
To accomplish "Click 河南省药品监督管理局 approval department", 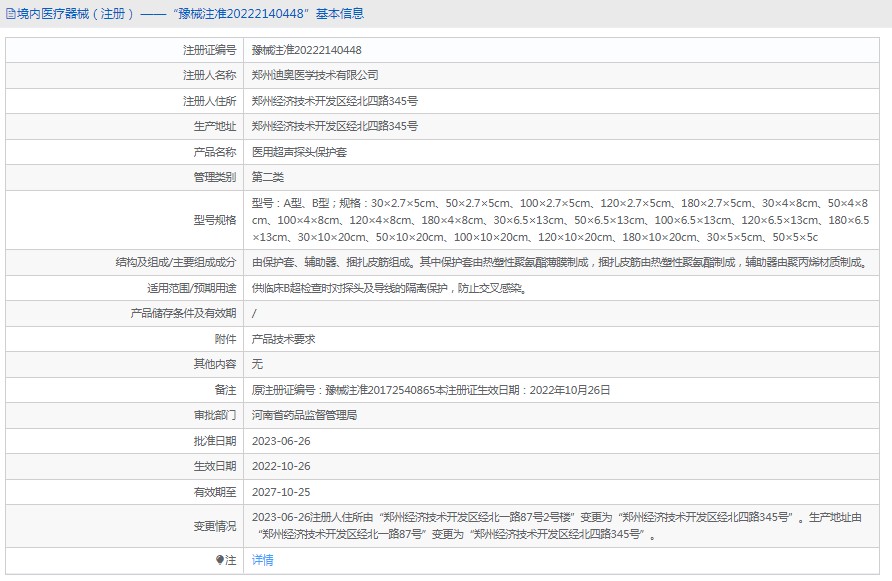I will click(304, 415).
